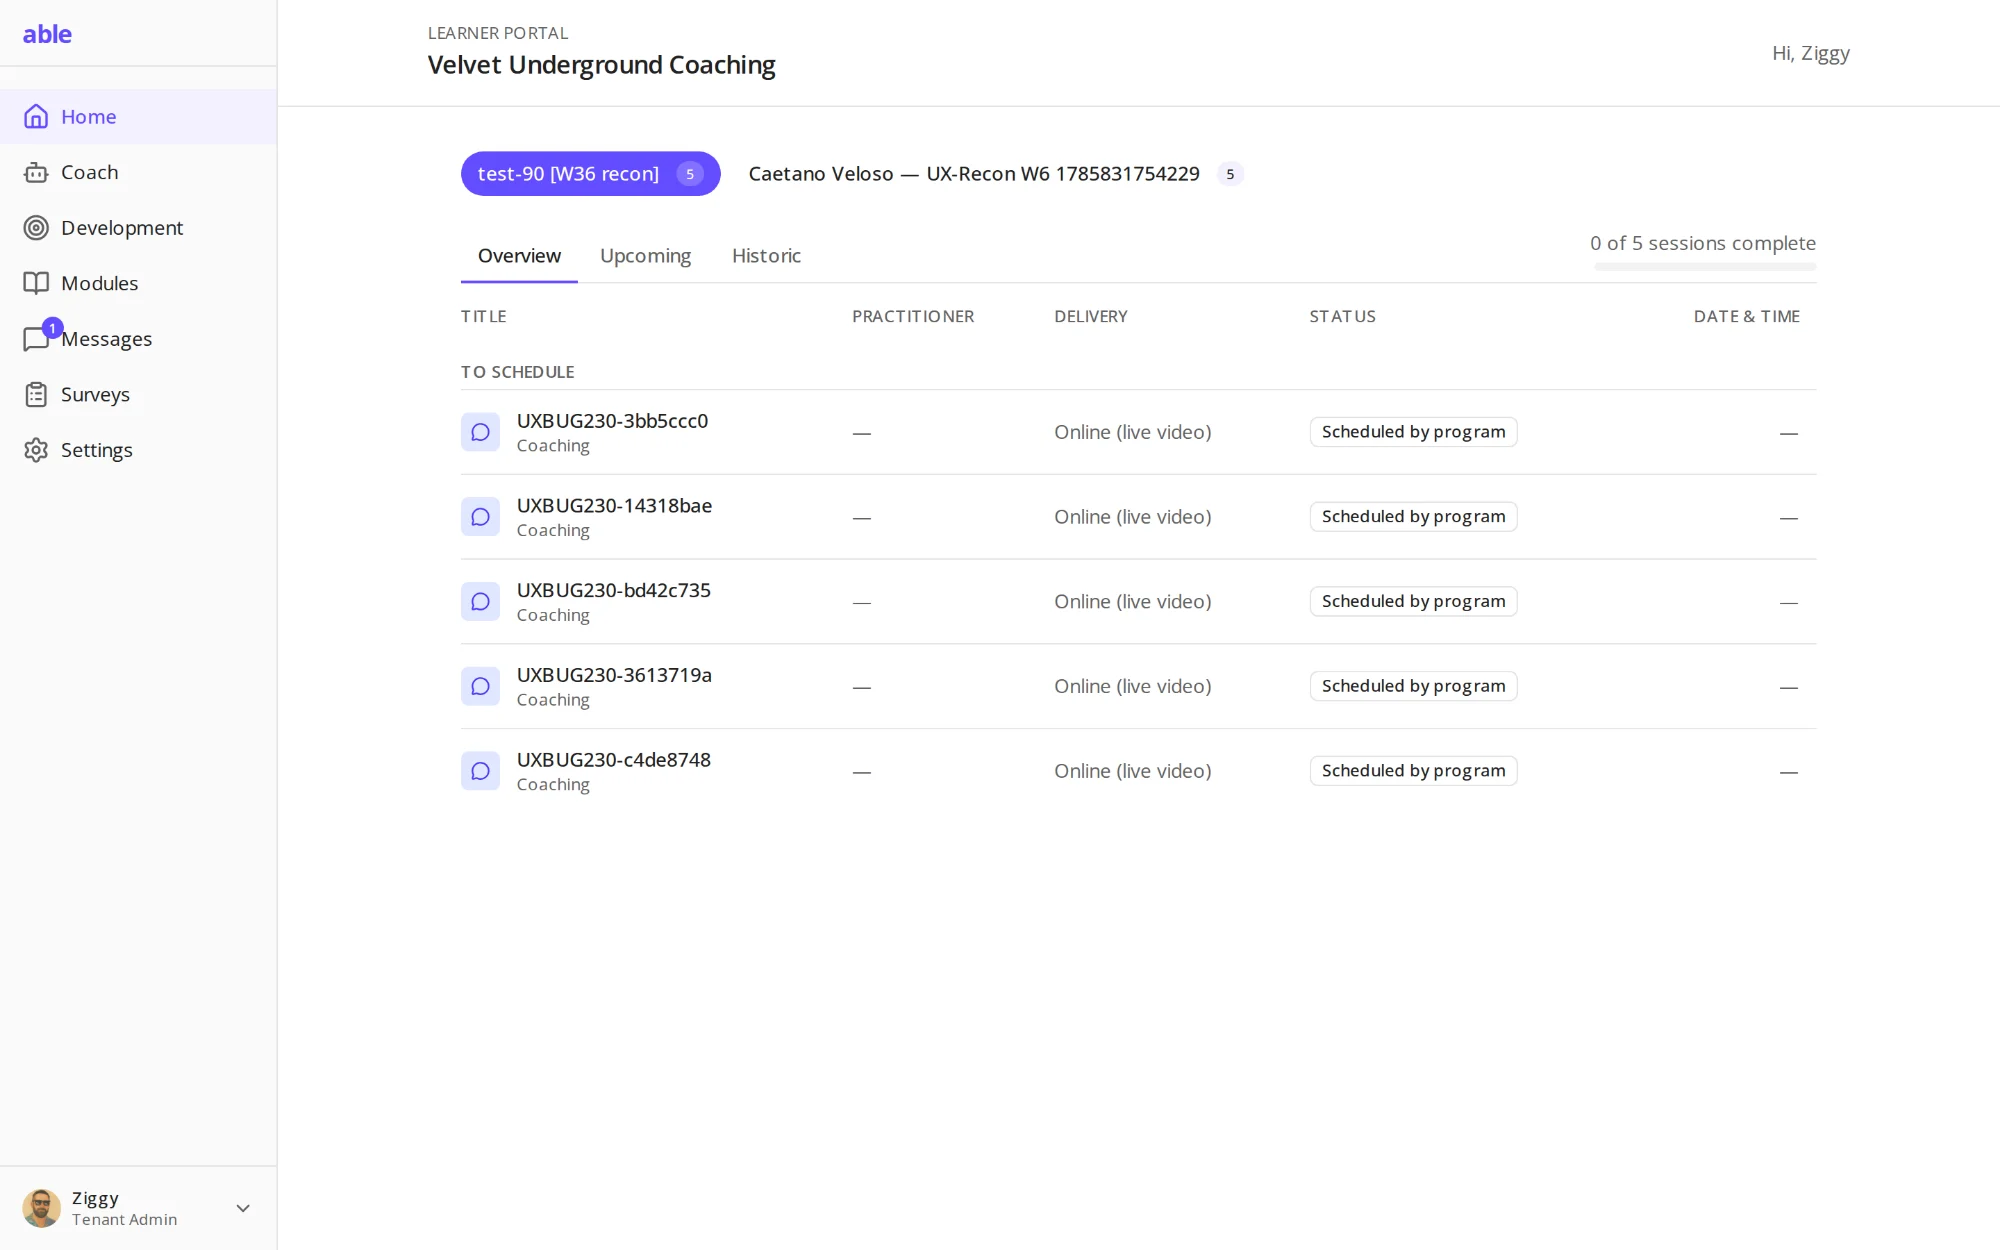Select the test-90 [W36 recon] program pill

(590, 174)
